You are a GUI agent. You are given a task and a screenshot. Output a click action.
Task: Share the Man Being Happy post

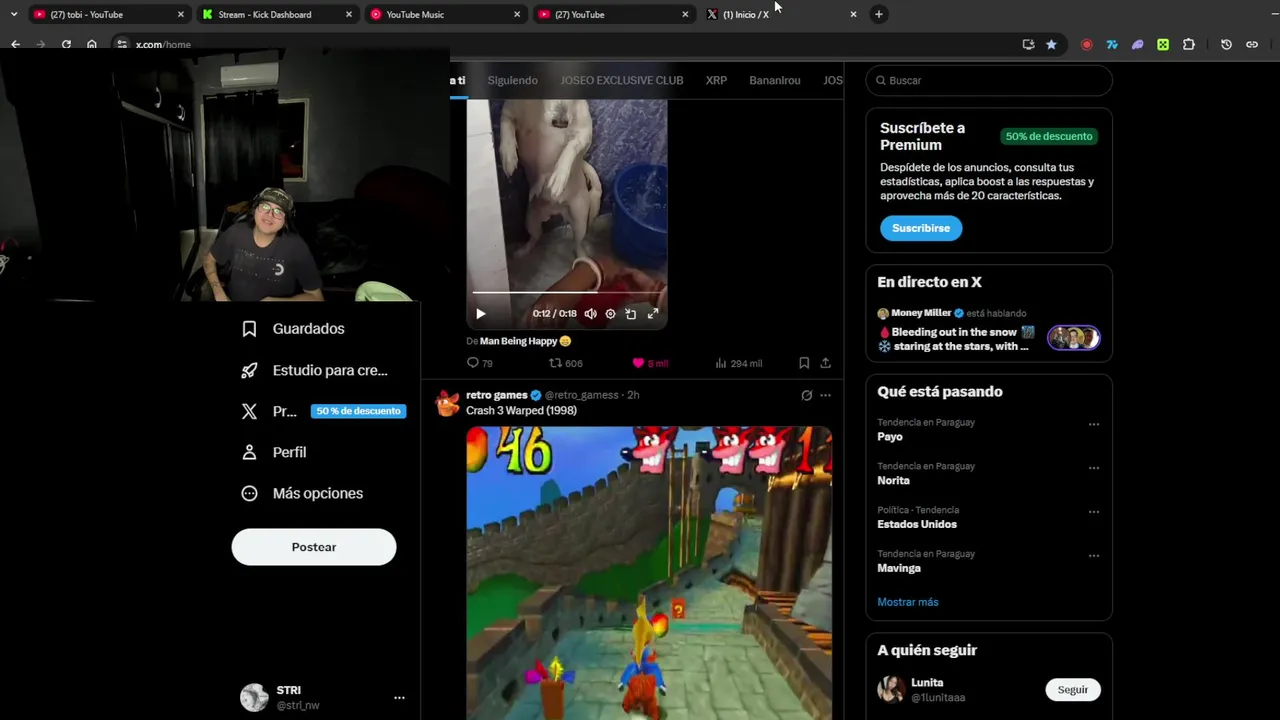point(825,363)
